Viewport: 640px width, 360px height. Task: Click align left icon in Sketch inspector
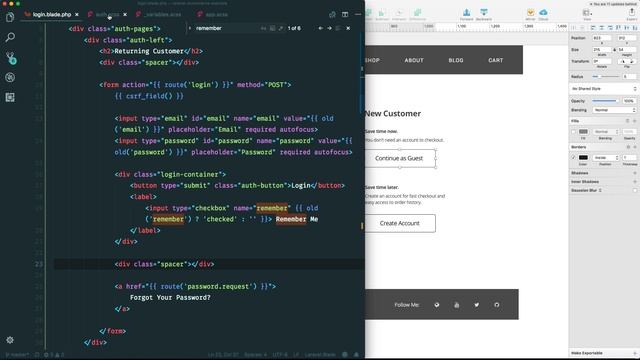[593, 28]
